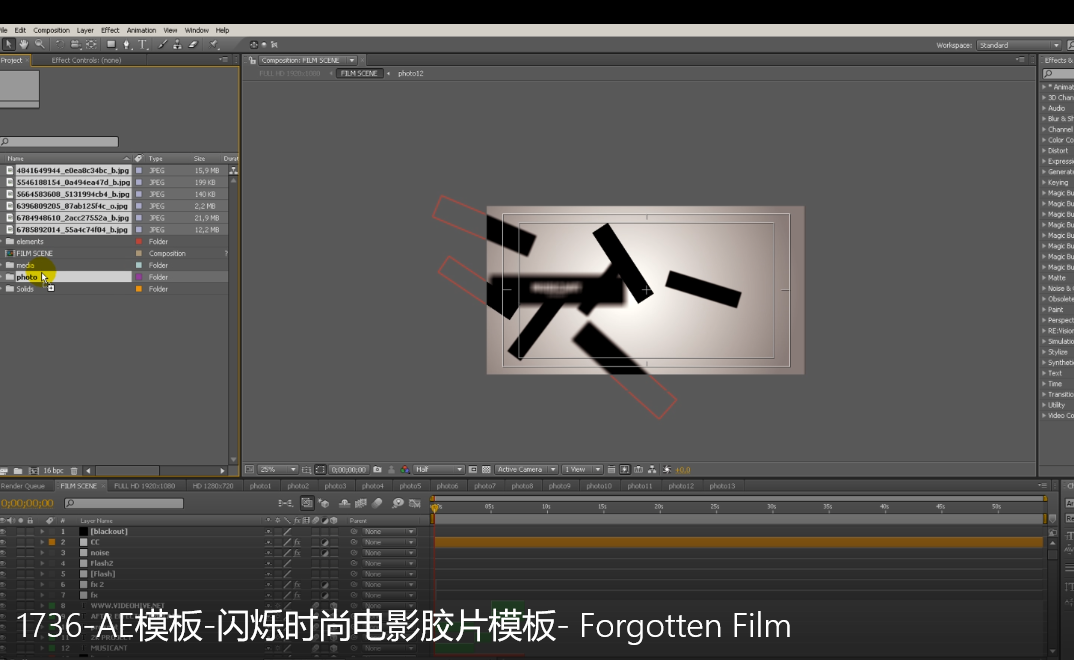Image resolution: width=1074 pixels, height=660 pixels.
Task: Select the Rectangle shape tool
Action: pyautogui.click(x=111, y=45)
